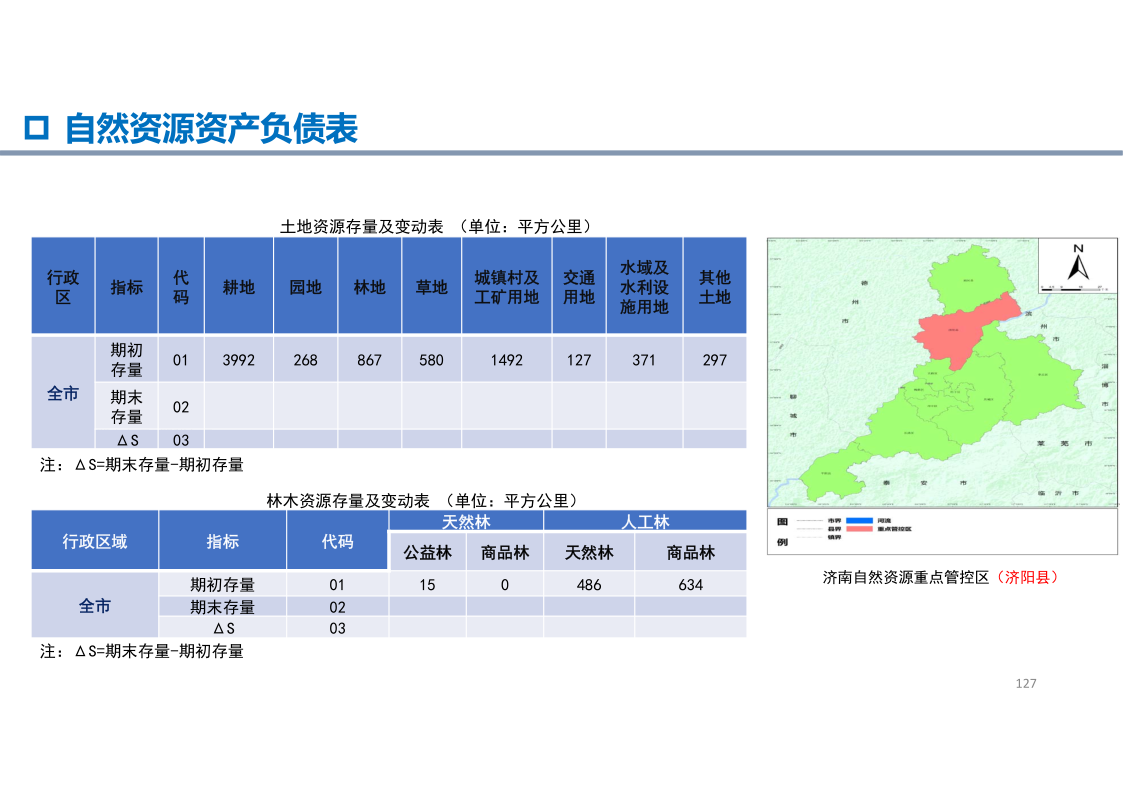Screen dimensions: 1123x794
Task: Click the 林地 value 867
Action: click(370, 360)
